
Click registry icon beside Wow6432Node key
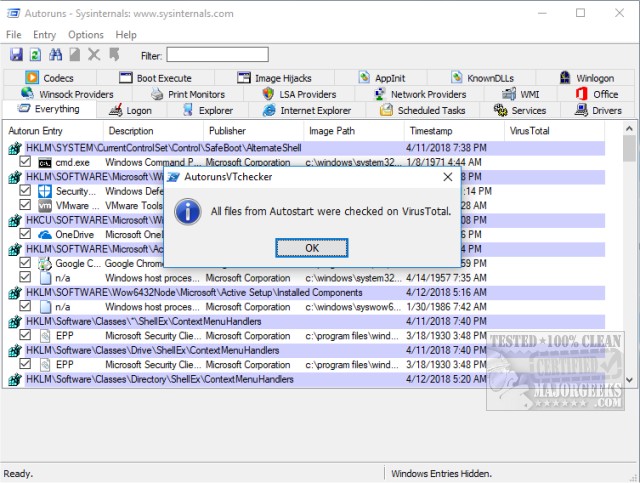tap(15, 293)
